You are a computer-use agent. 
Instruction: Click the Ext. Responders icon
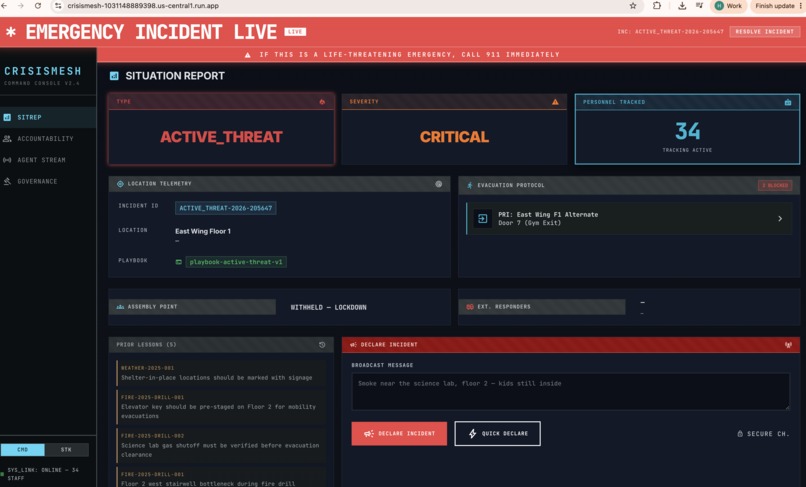(x=470, y=306)
